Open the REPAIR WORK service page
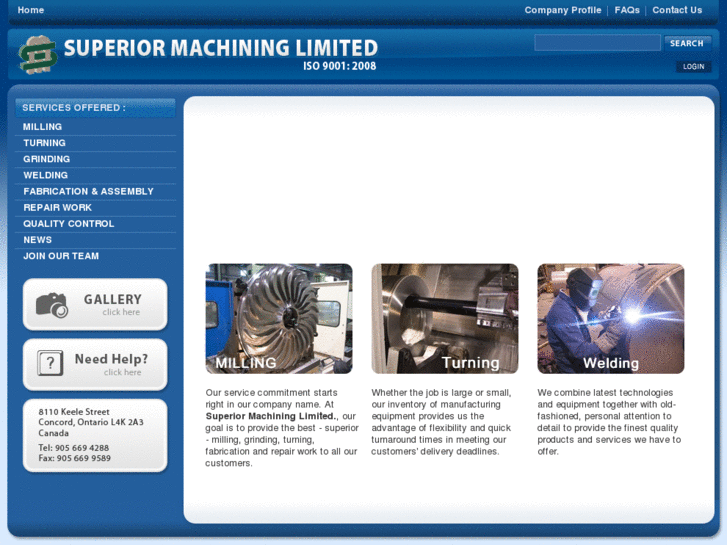Image resolution: width=727 pixels, height=545 pixels. [57, 207]
